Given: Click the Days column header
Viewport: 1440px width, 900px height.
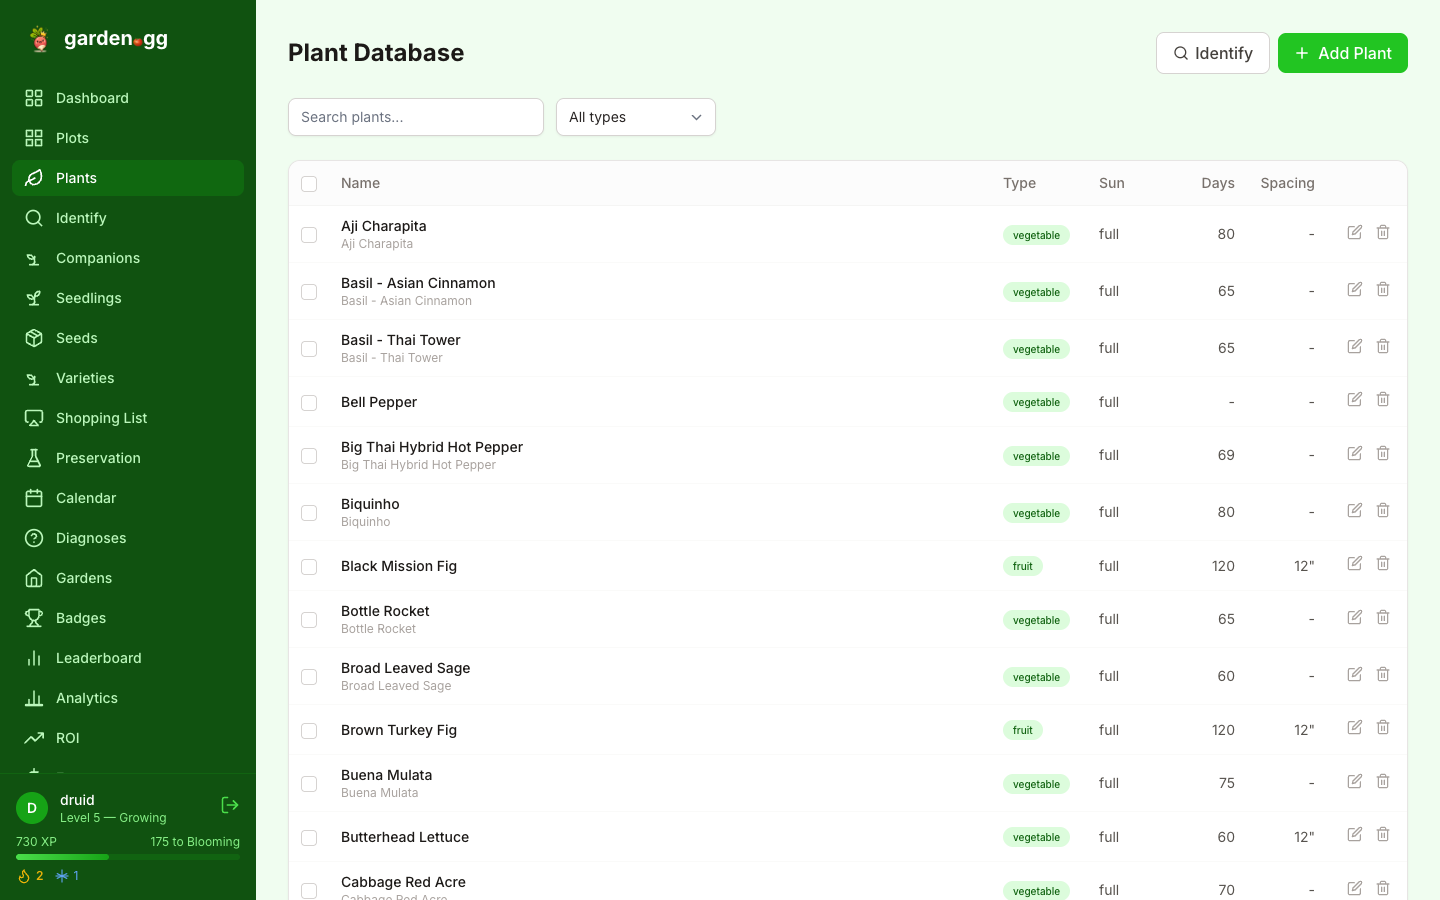Looking at the screenshot, I should [x=1218, y=183].
